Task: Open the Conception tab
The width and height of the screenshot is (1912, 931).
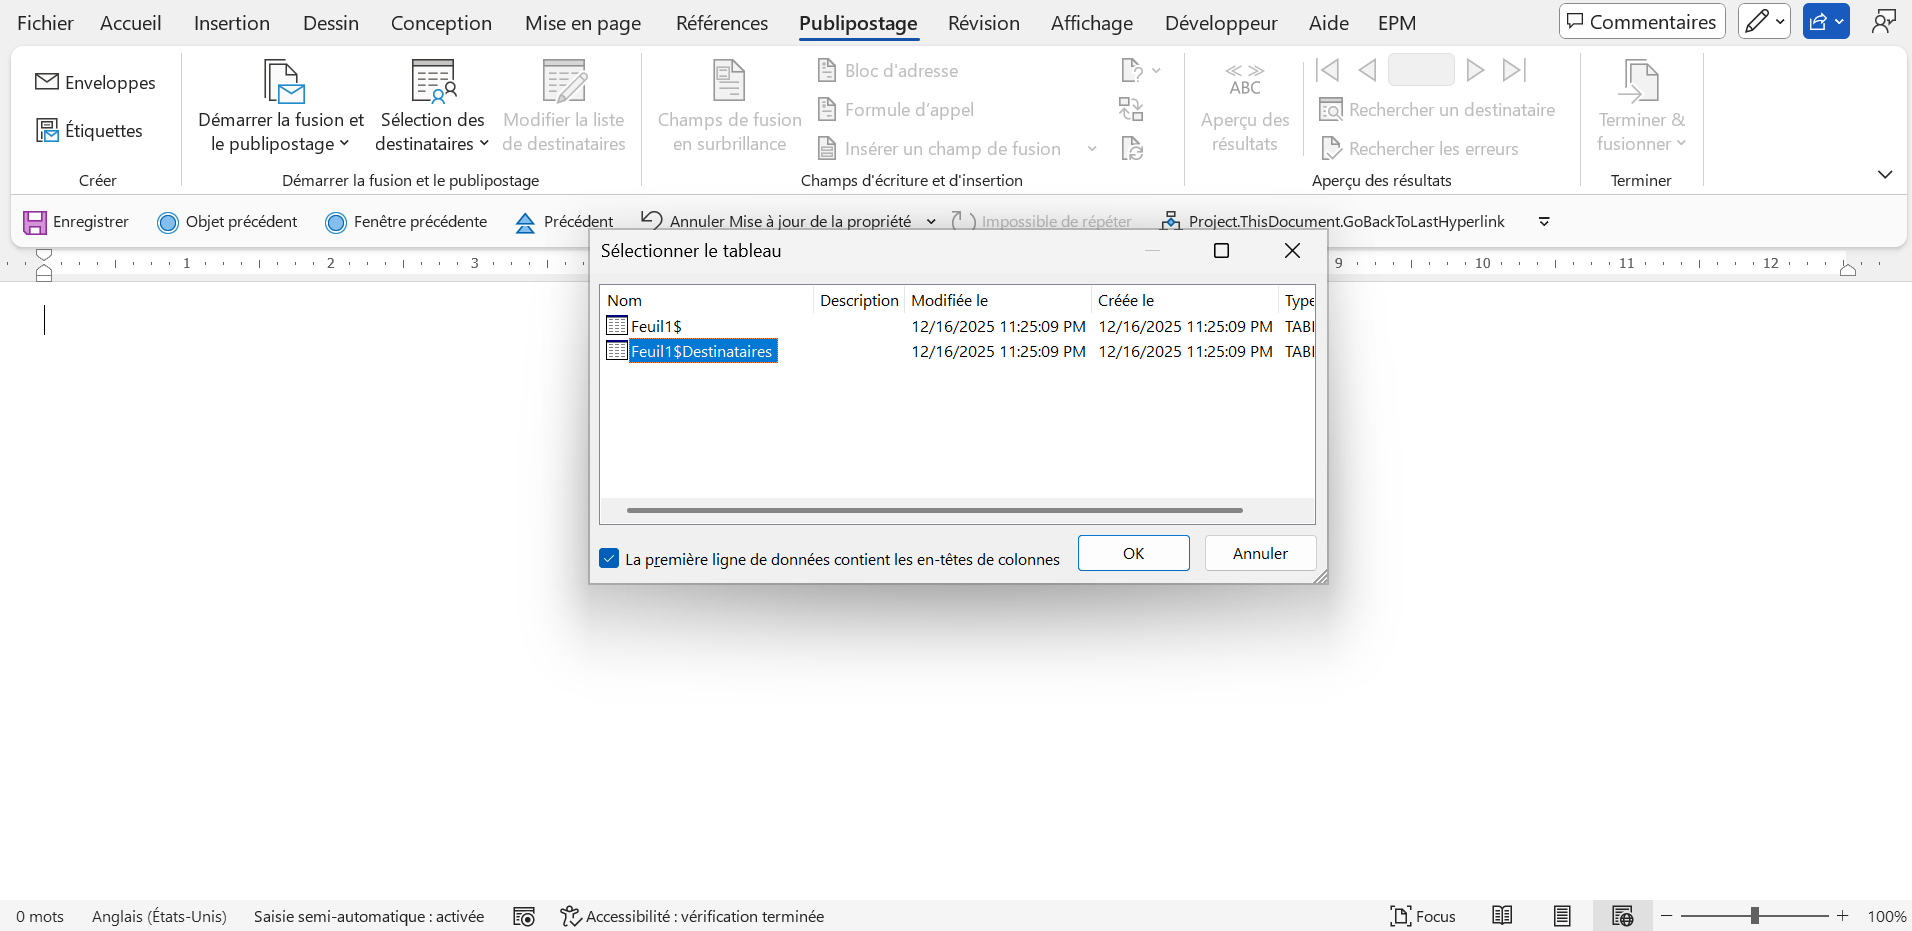Action: [x=441, y=23]
